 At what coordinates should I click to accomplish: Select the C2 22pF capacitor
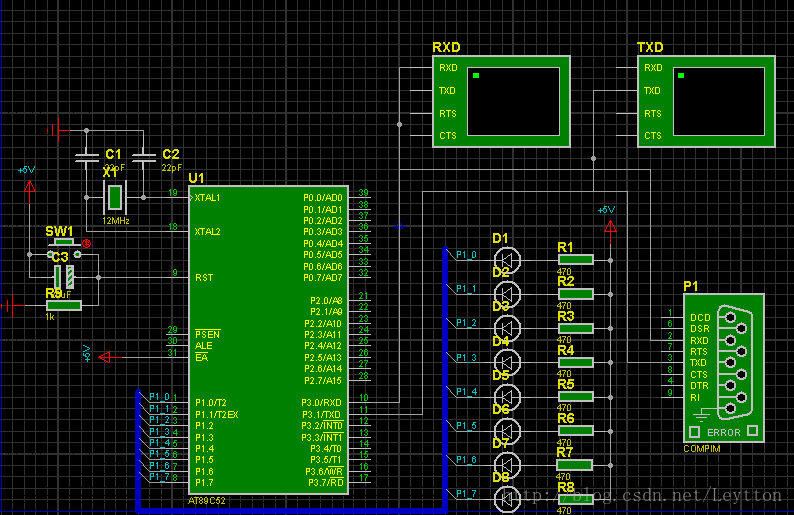(x=145, y=157)
